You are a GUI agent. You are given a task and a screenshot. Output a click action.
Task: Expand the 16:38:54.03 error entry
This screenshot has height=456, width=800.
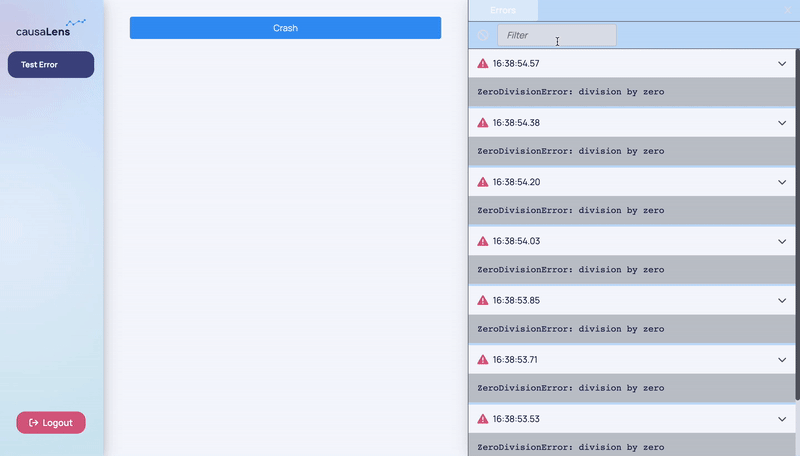[x=782, y=241]
